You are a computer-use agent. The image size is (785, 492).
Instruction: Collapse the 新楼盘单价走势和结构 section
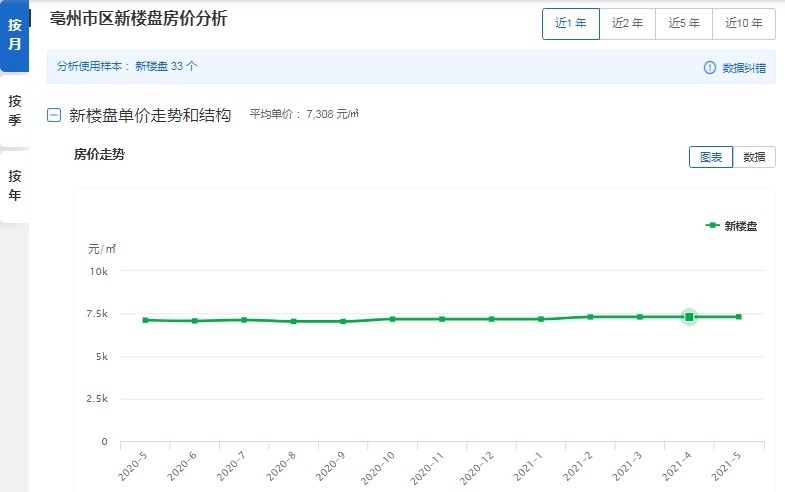pyautogui.click(x=54, y=116)
